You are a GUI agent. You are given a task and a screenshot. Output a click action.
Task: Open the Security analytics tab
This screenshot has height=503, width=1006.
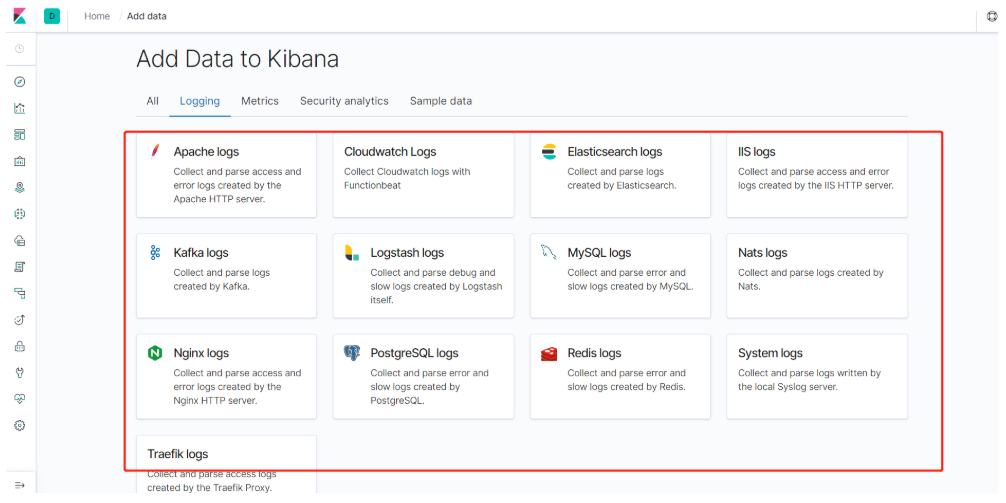coord(344,101)
